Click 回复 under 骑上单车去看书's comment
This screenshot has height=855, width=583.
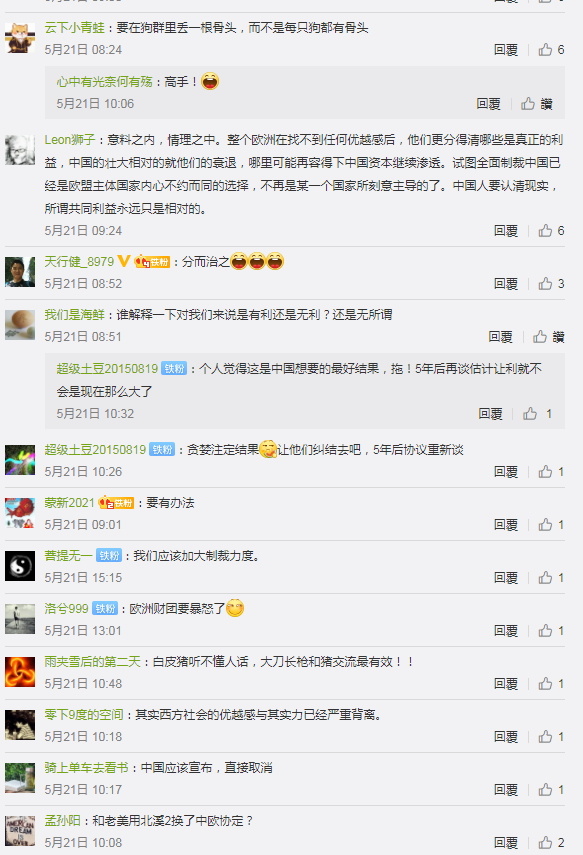click(506, 790)
